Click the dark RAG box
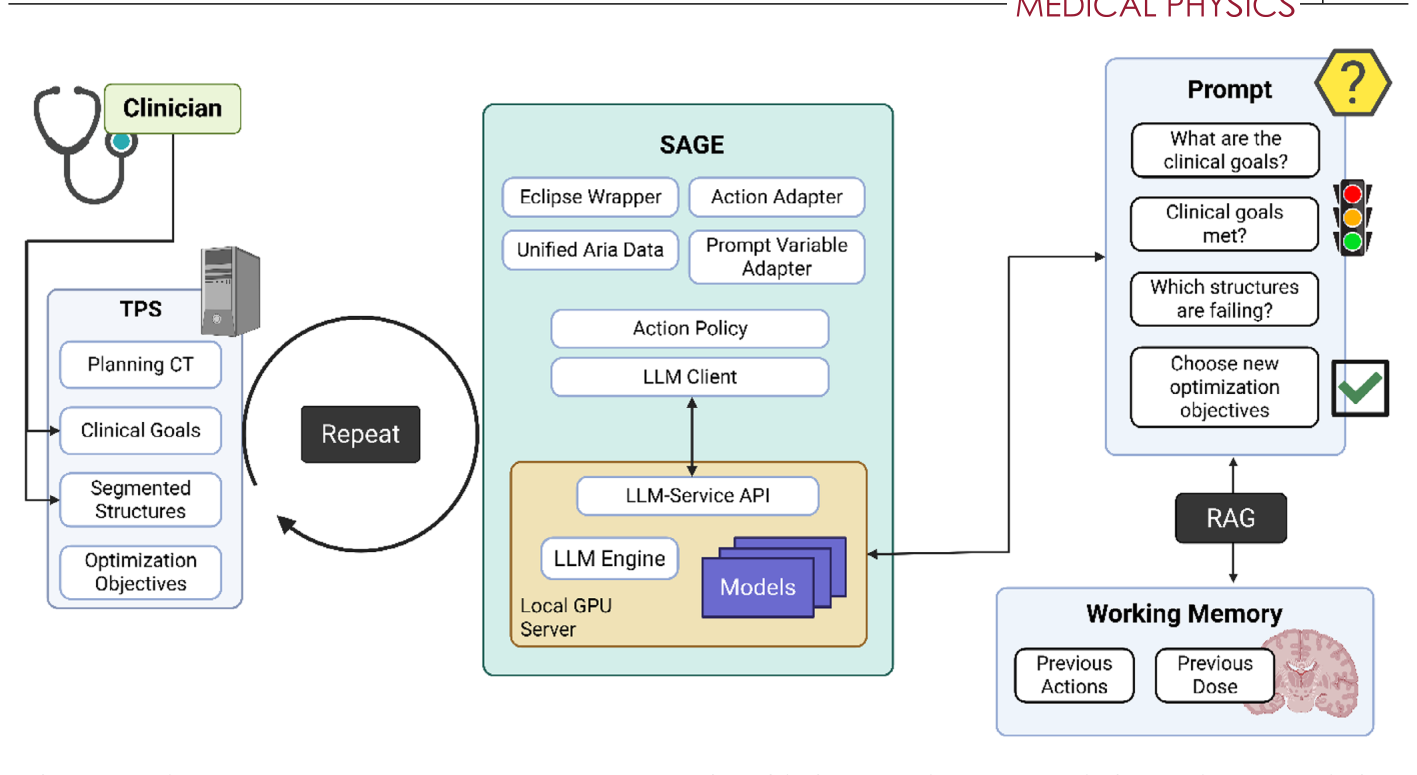Screen dimensions: 1417x775 pyautogui.click(x=1231, y=517)
